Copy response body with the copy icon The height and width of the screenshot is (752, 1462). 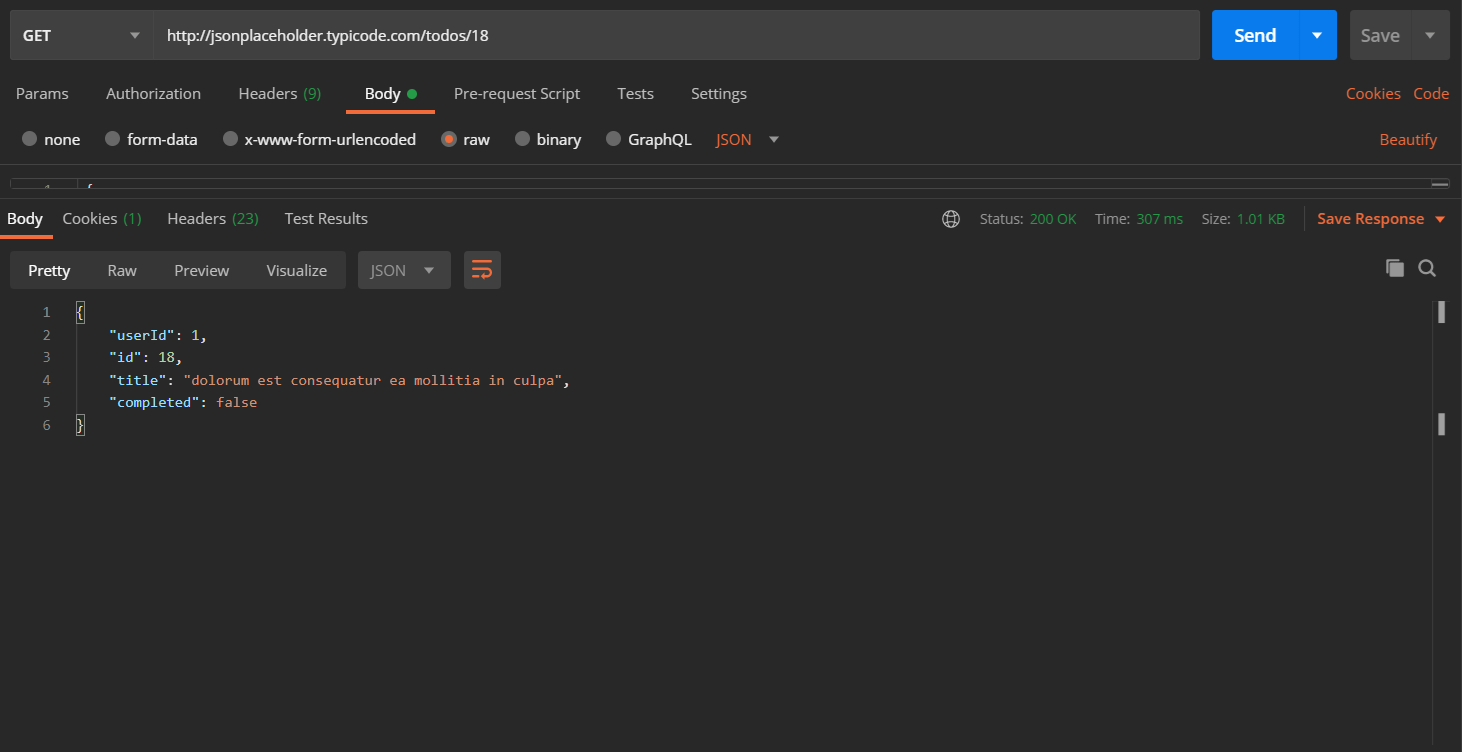[1395, 268]
